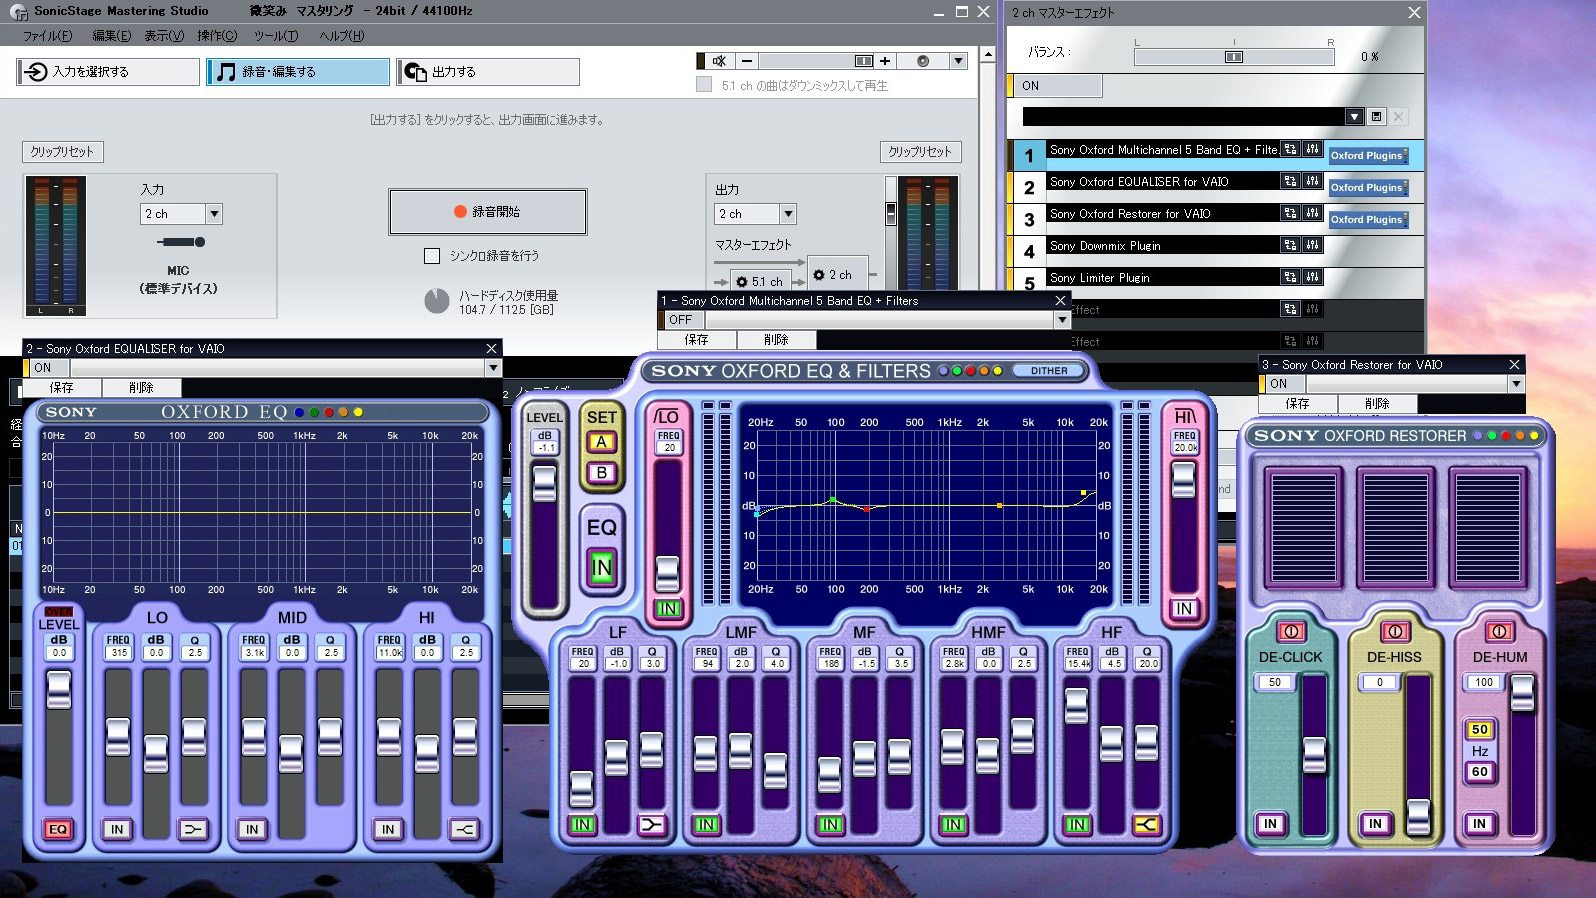Open the routing icon for Sony Oxford EQUALISER row
Image resolution: width=1596 pixels, height=898 pixels.
point(1290,181)
